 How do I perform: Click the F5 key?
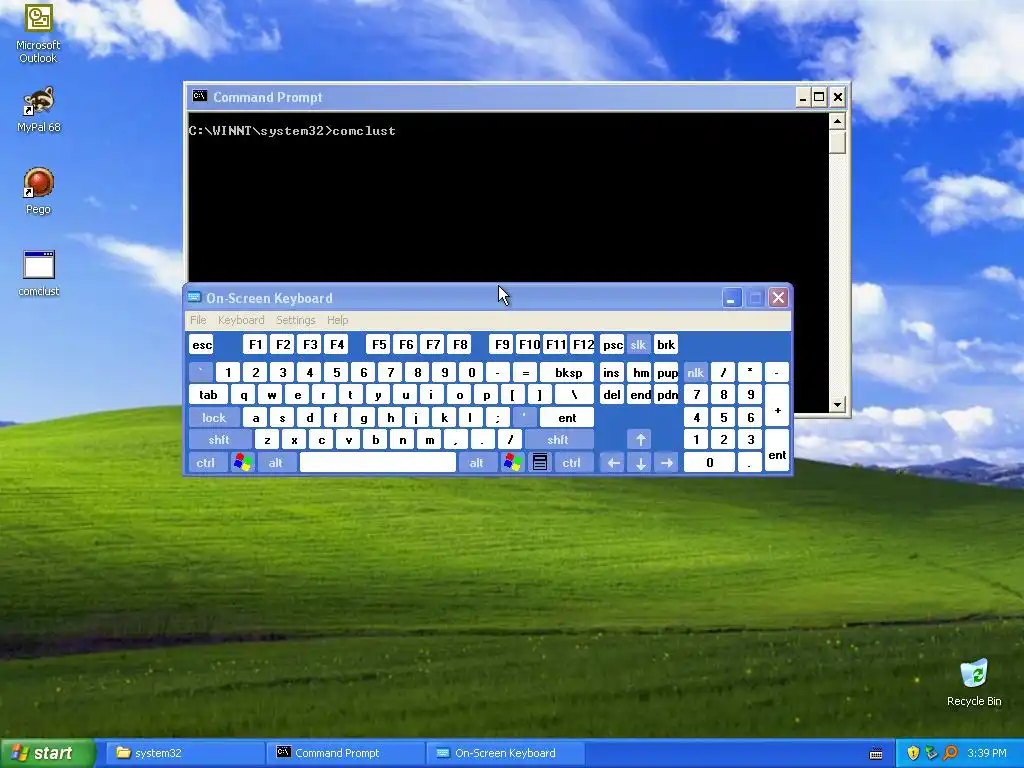pyautogui.click(x=378, y=345)
